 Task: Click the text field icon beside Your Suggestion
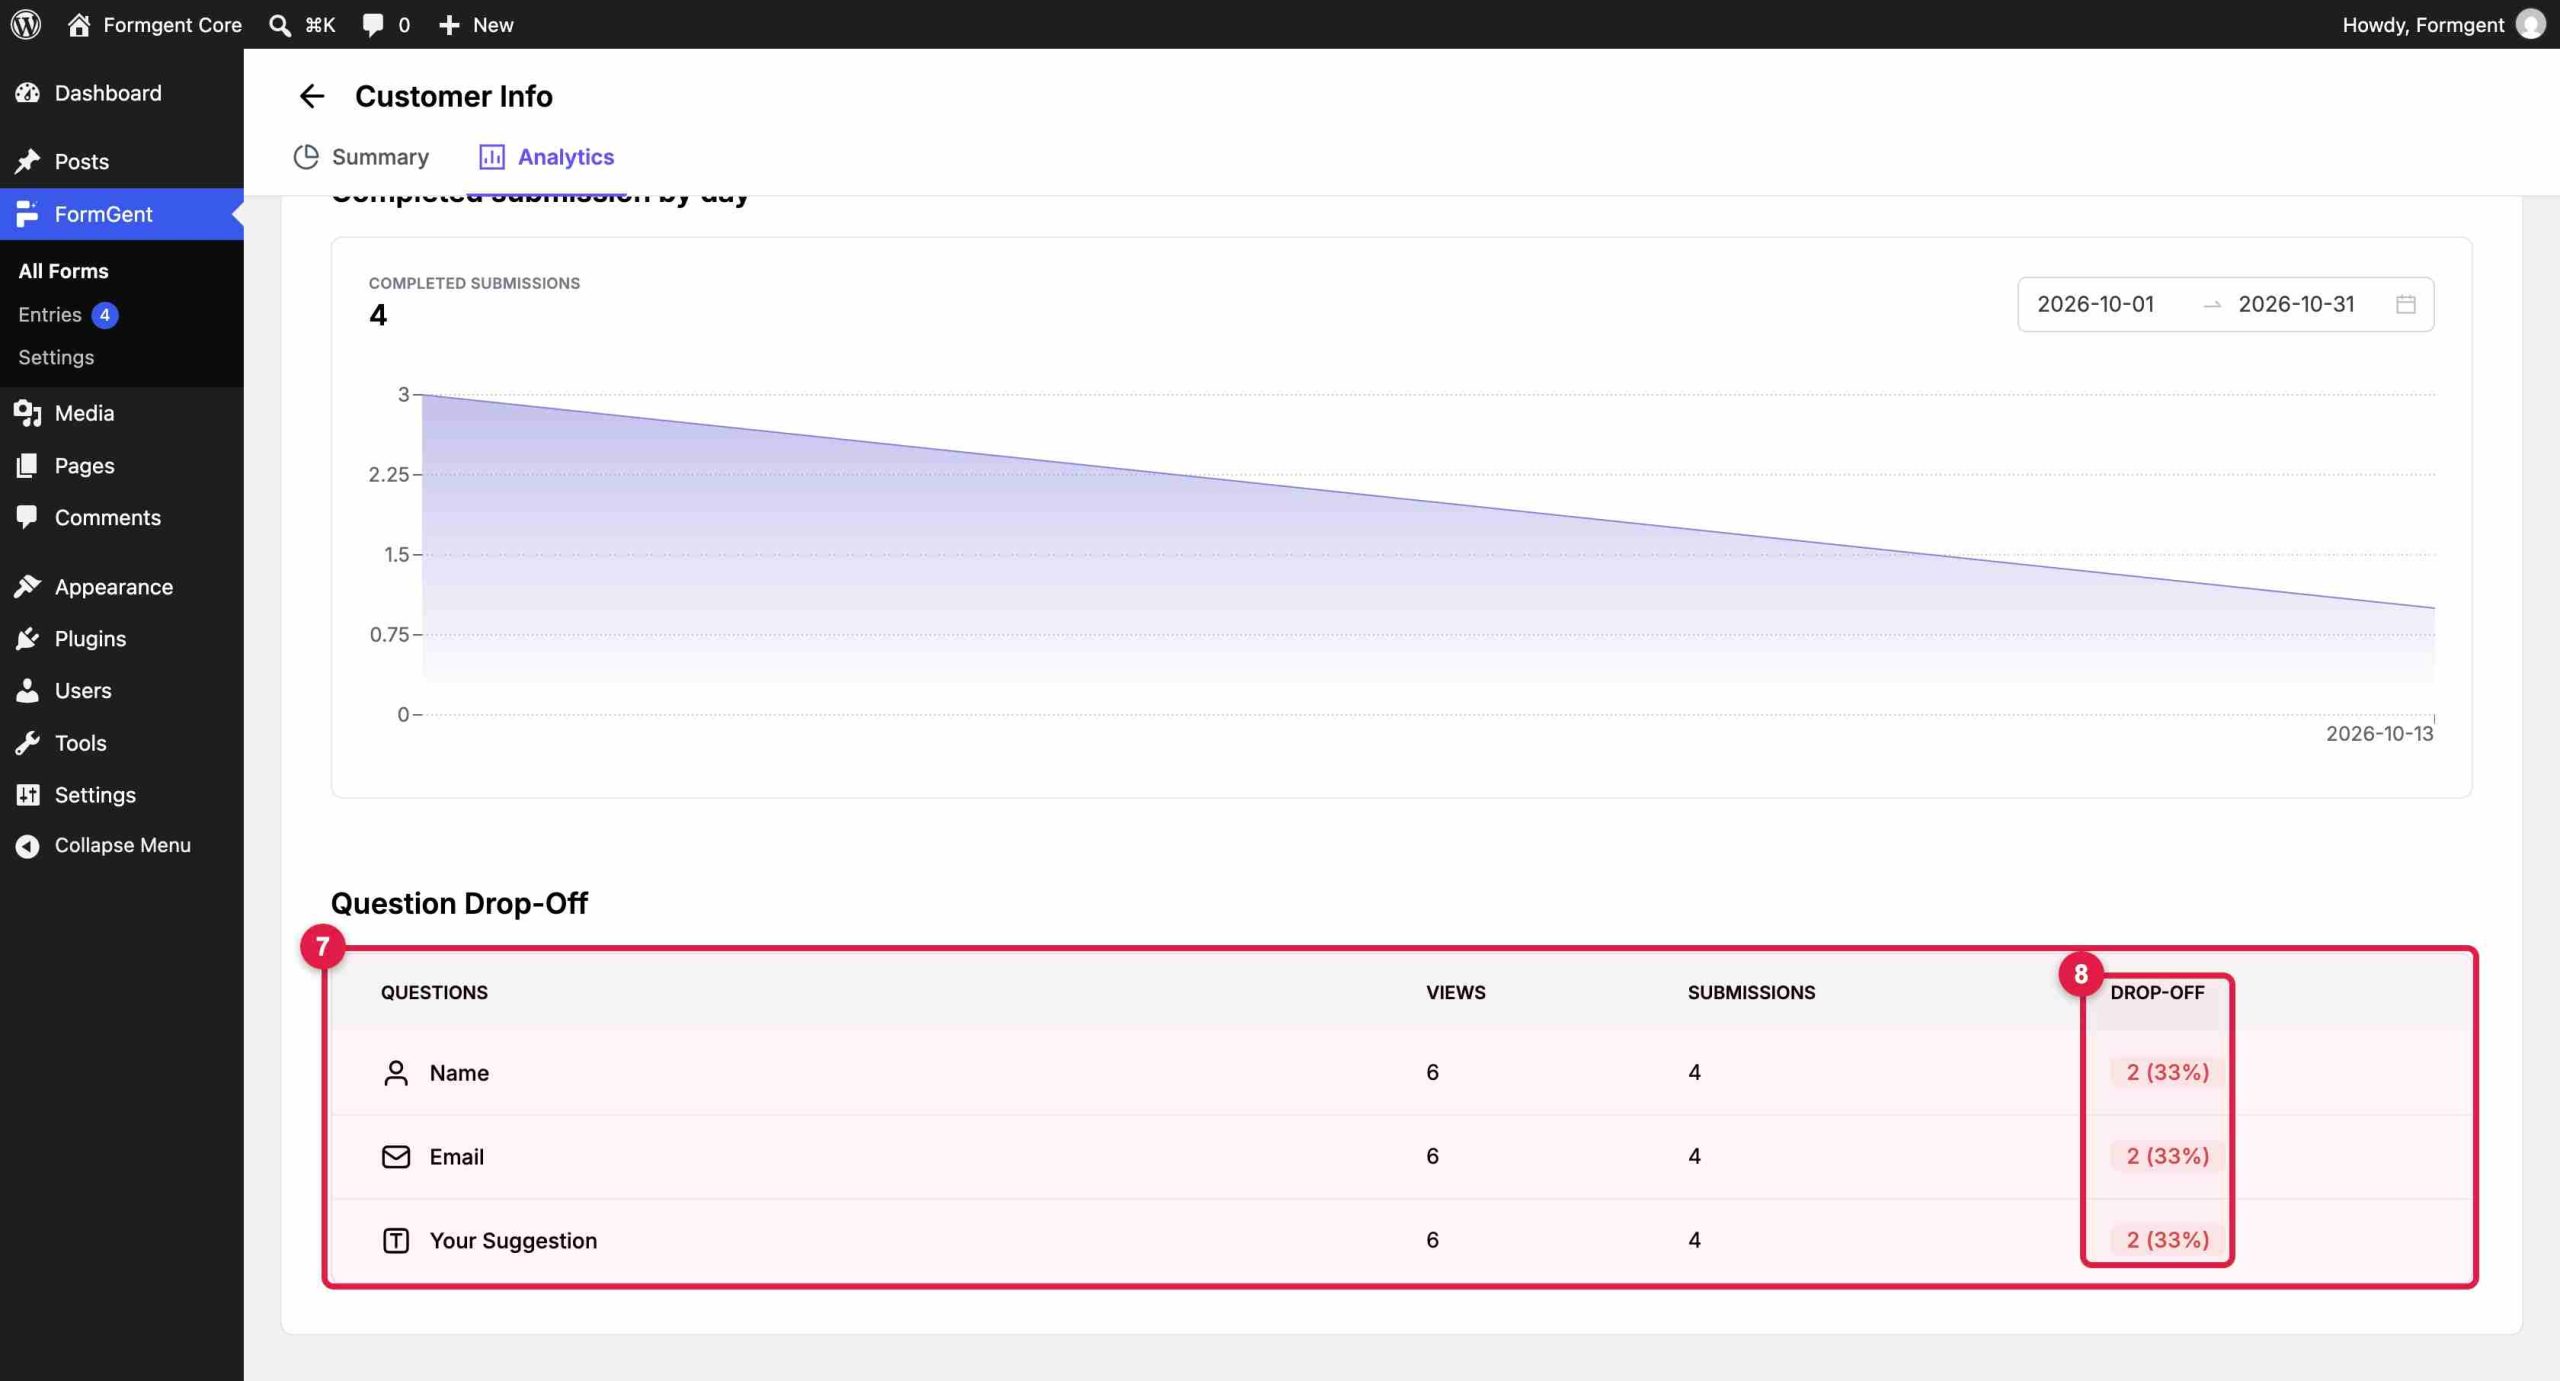click(396, 1240)
